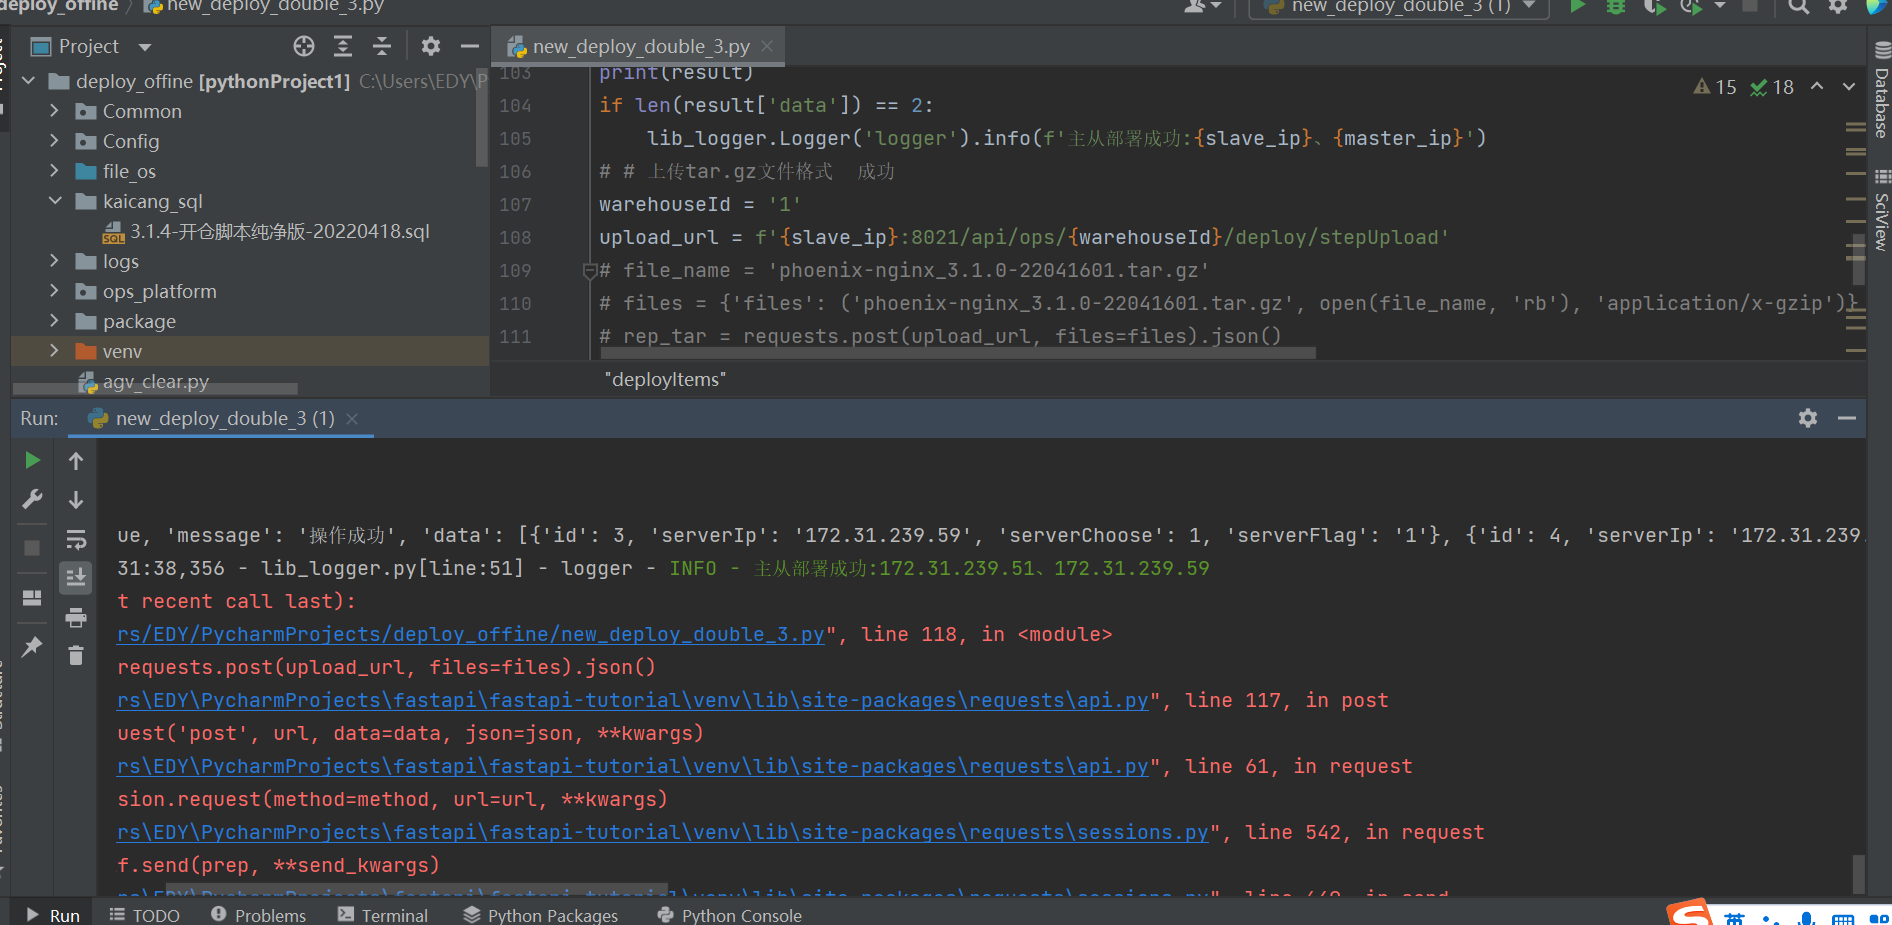Open the Python Console tool window
Image resolution: width=1892 pixels, height=925 pixels.
tap(730, 915)
